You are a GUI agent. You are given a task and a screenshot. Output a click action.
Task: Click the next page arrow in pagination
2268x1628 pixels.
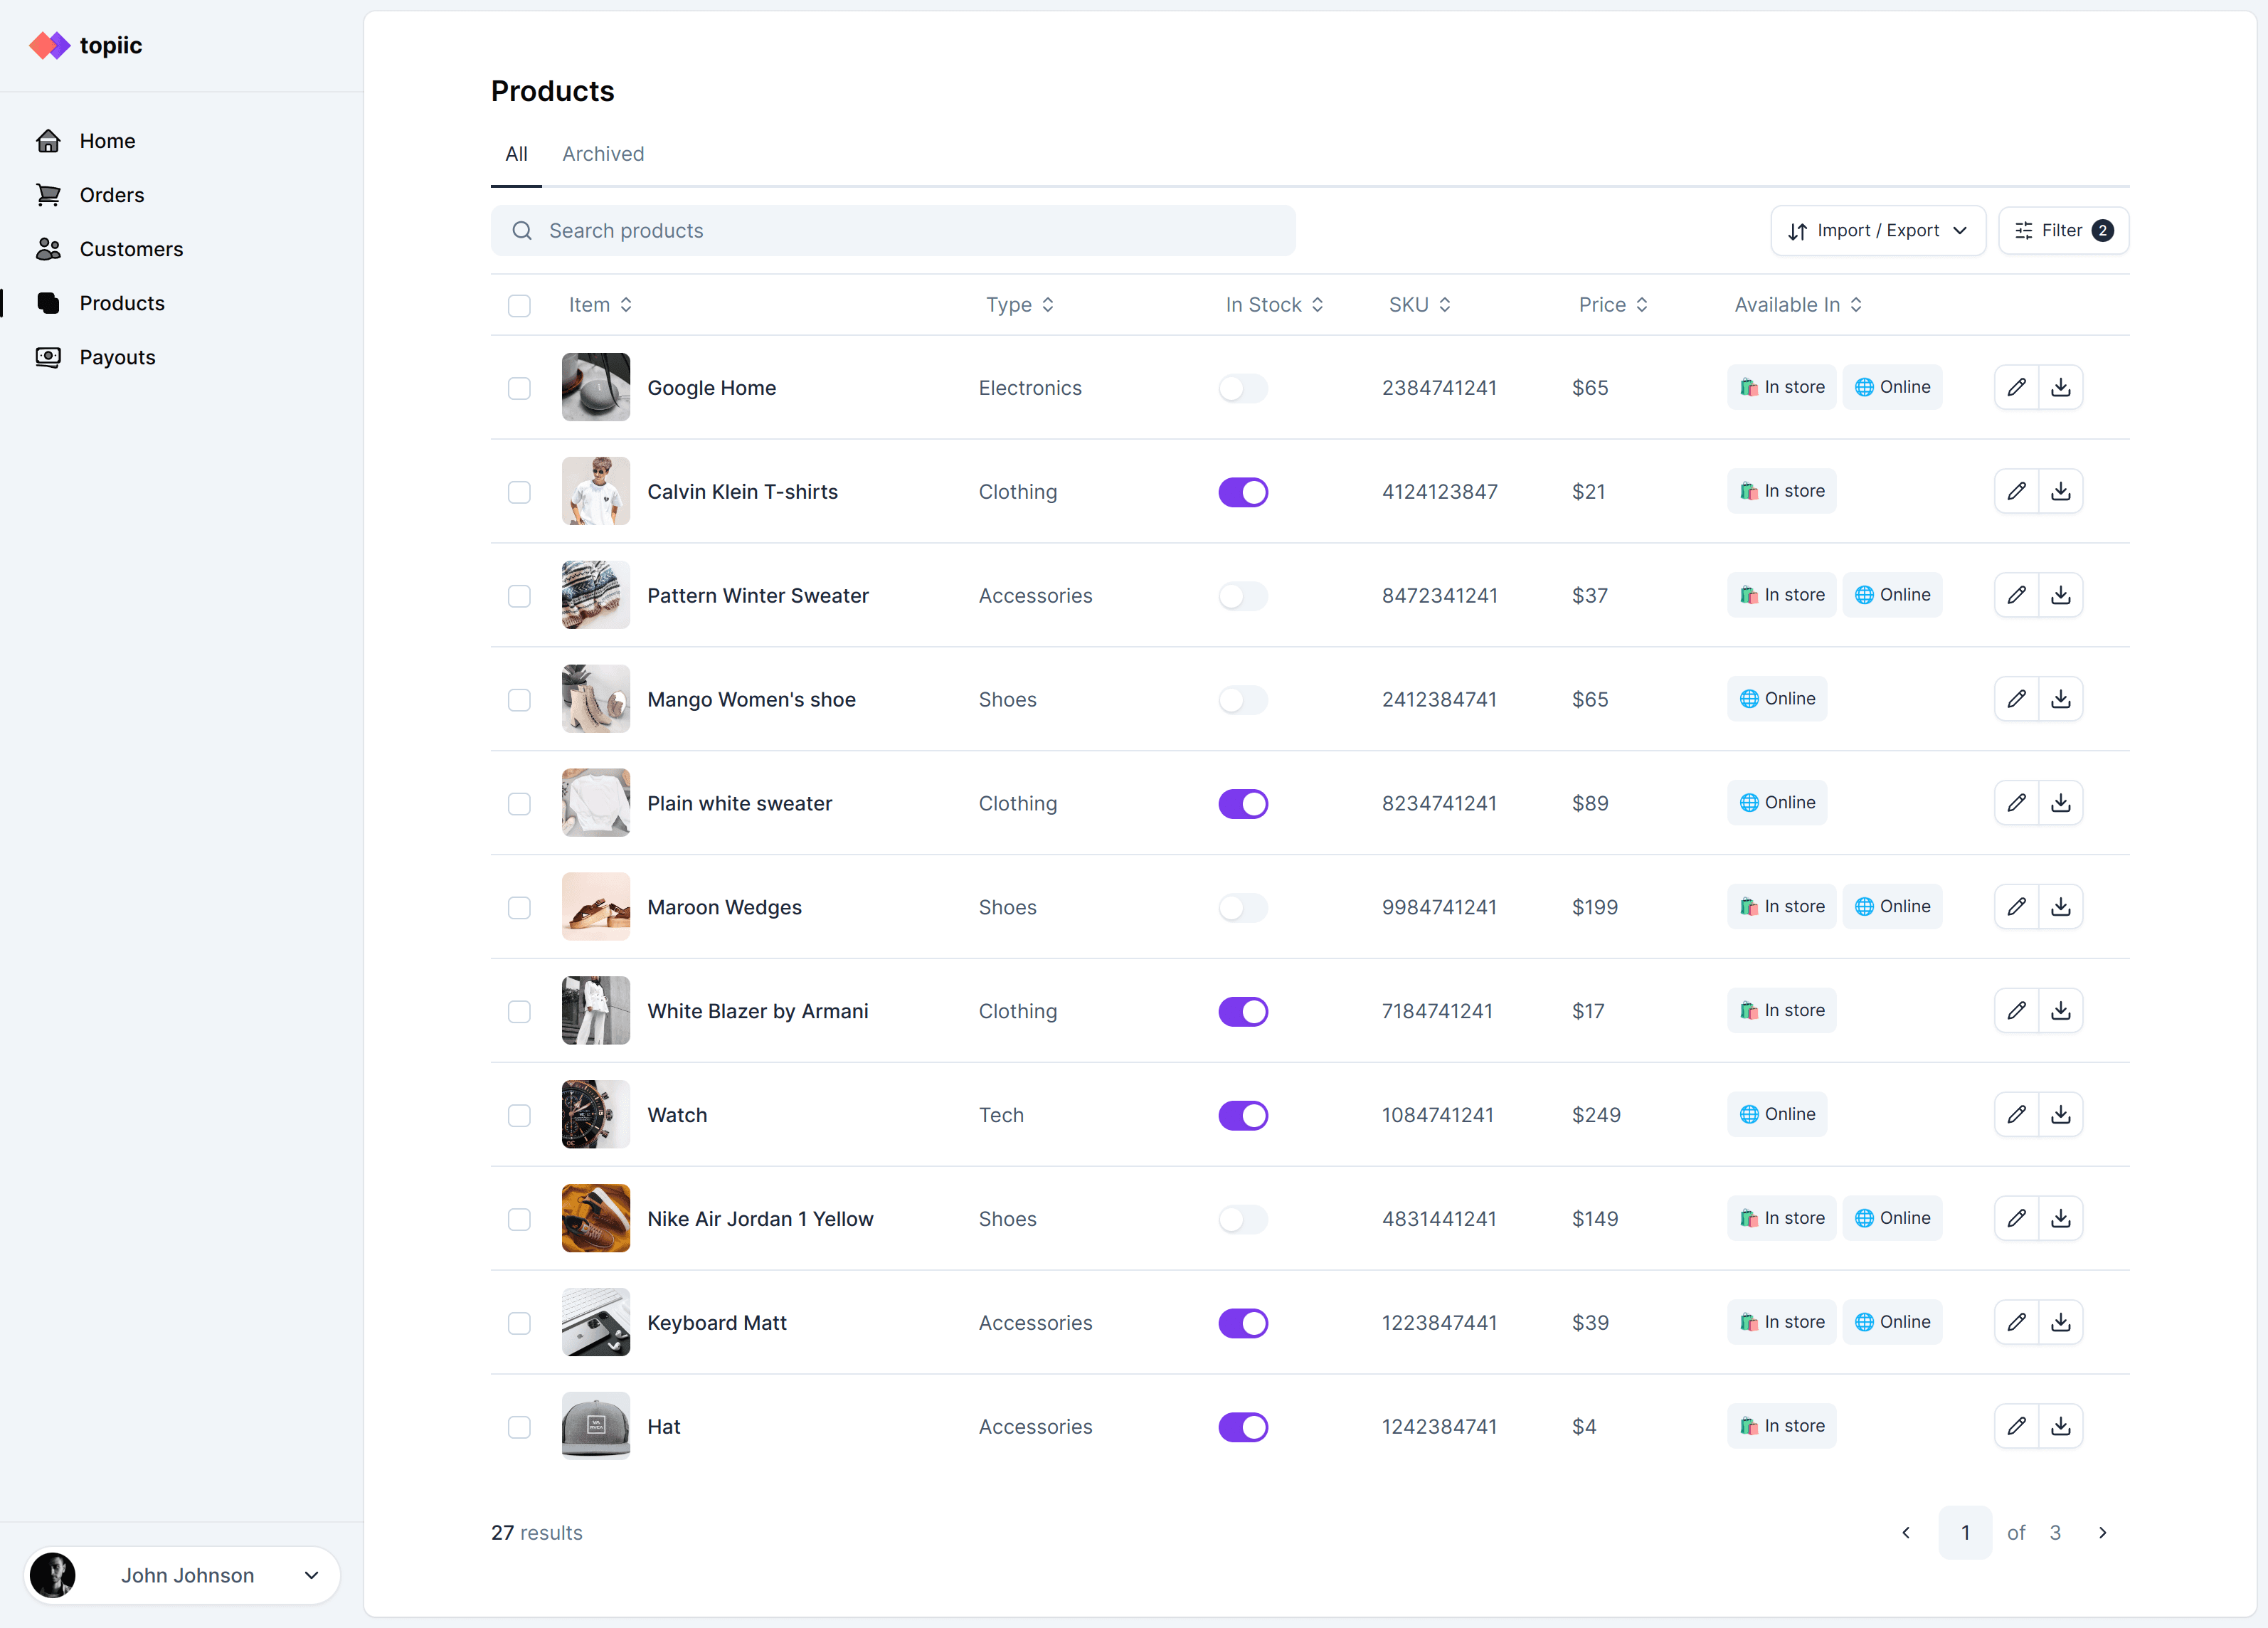2102,1532
